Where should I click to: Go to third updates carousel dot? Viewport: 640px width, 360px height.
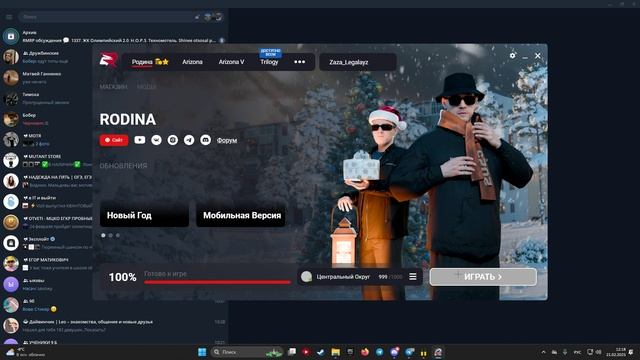point(118,235)
